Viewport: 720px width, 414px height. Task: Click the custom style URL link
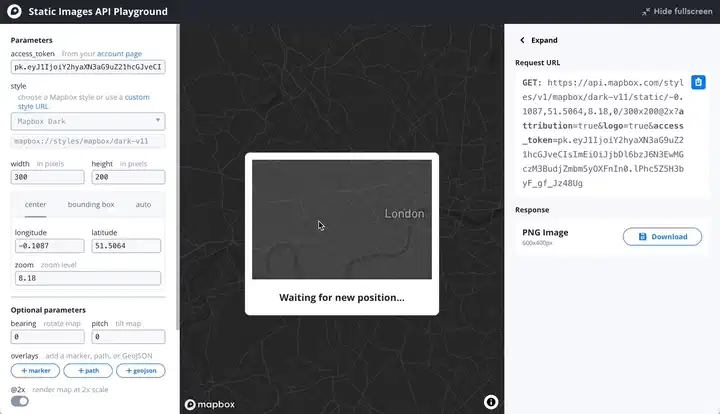(x=136, y=97)
